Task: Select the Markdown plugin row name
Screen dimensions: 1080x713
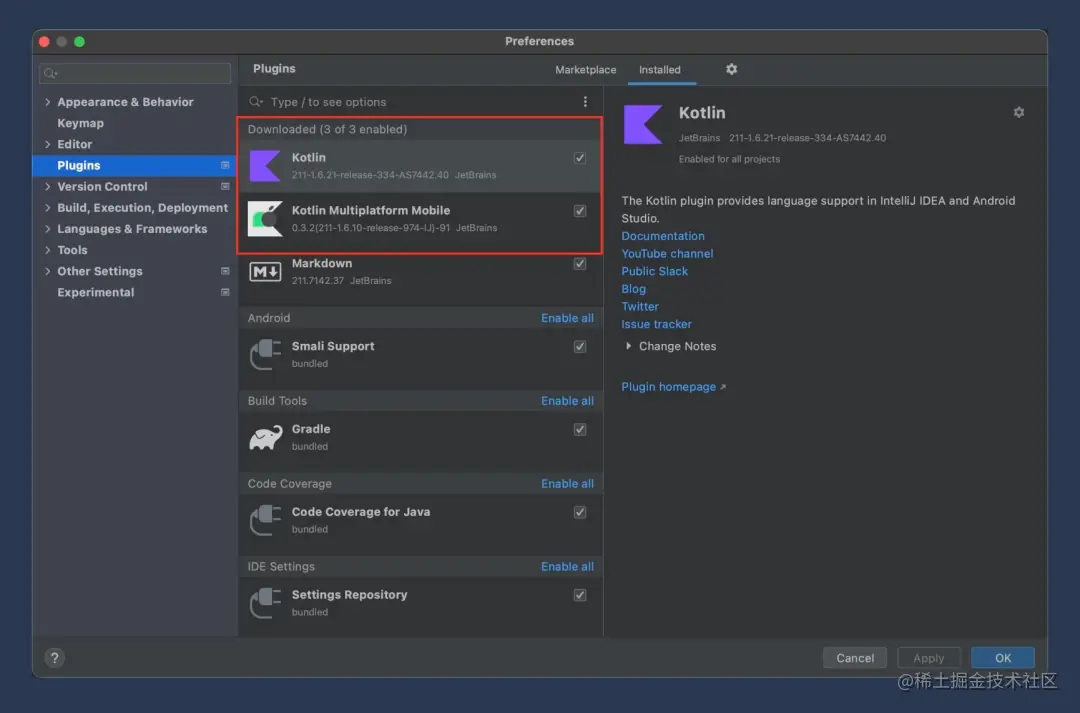Action: 322,263
